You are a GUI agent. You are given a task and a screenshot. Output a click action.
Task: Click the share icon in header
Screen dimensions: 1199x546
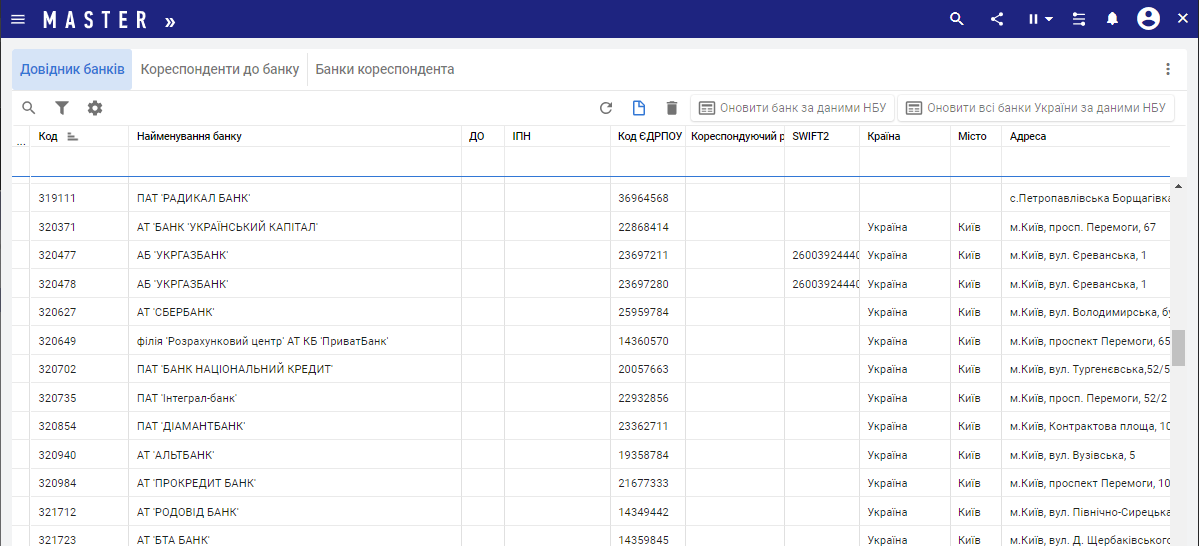(x=997, y=19)
